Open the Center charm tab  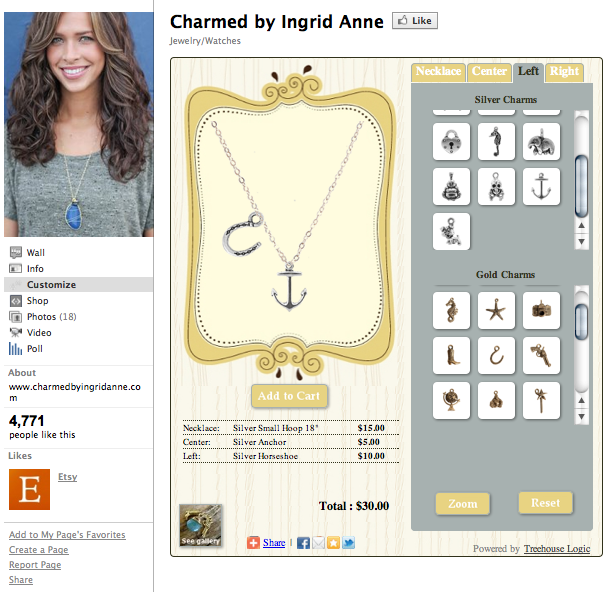click(x=489, y=72)
